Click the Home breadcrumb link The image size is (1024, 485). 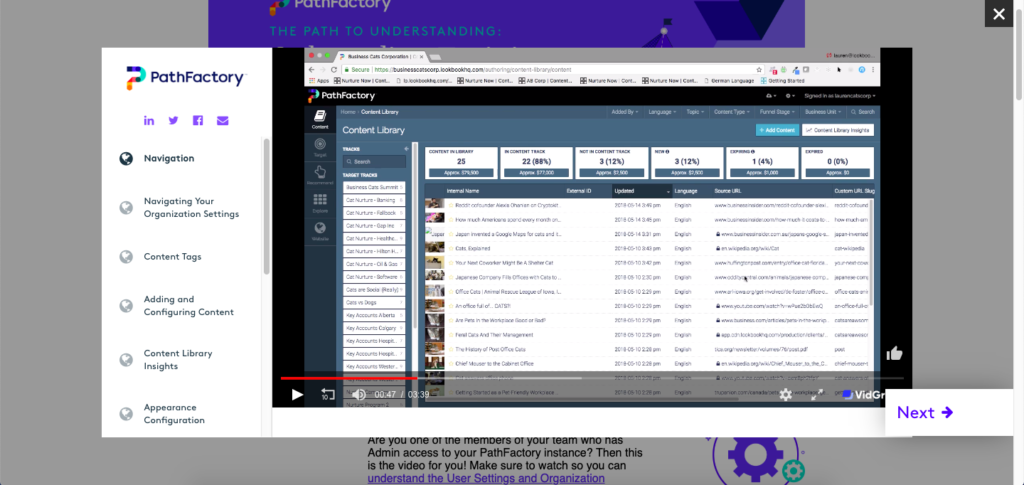coord(348,112)
